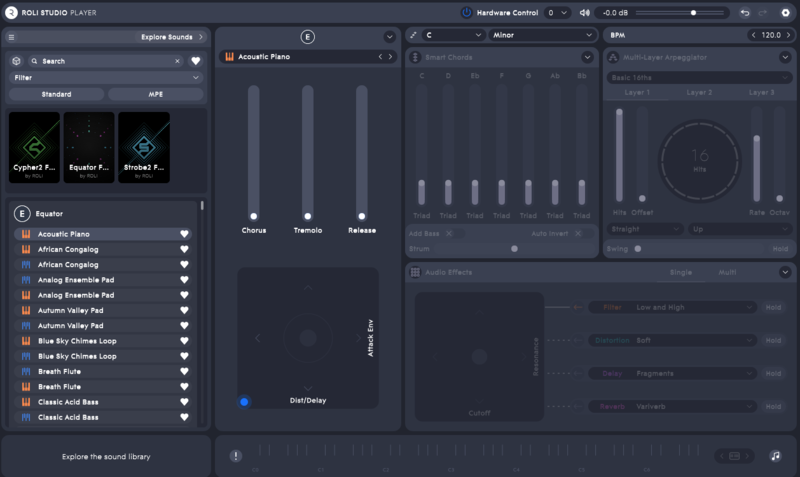This screenshot has width=800, height=477.
Task: Click the undo arrow icon
Action: pos(745,13)
